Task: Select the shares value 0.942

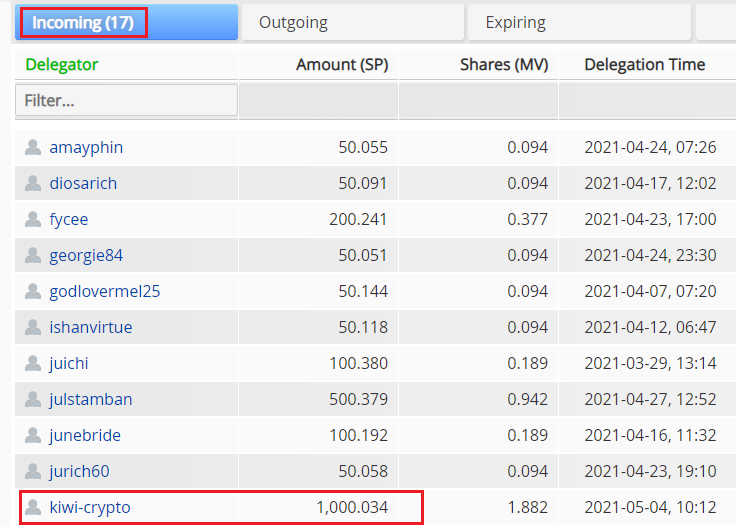Action: [x=528, y=399]
